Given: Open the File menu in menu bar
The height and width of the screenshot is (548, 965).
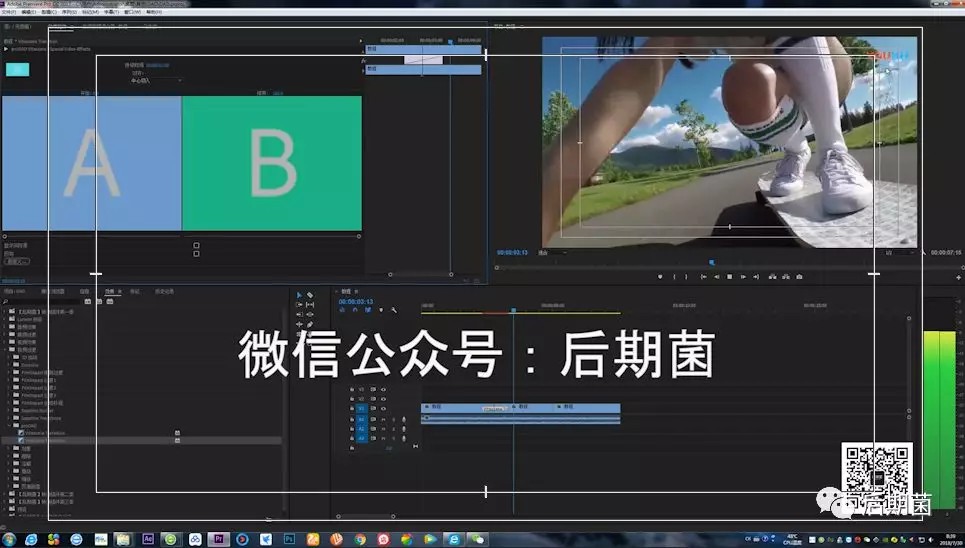Looking at the screenshot, I should pos(9,13).
